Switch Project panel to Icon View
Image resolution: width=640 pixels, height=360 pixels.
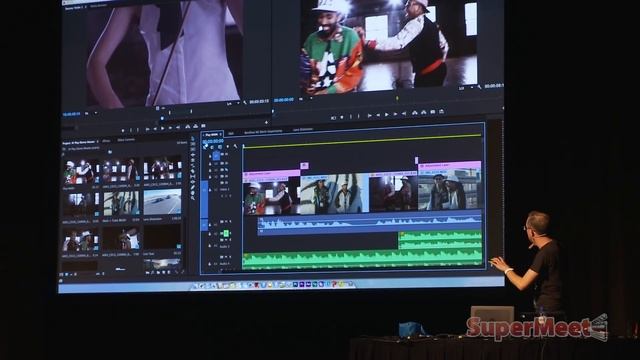tap(68, 275)
